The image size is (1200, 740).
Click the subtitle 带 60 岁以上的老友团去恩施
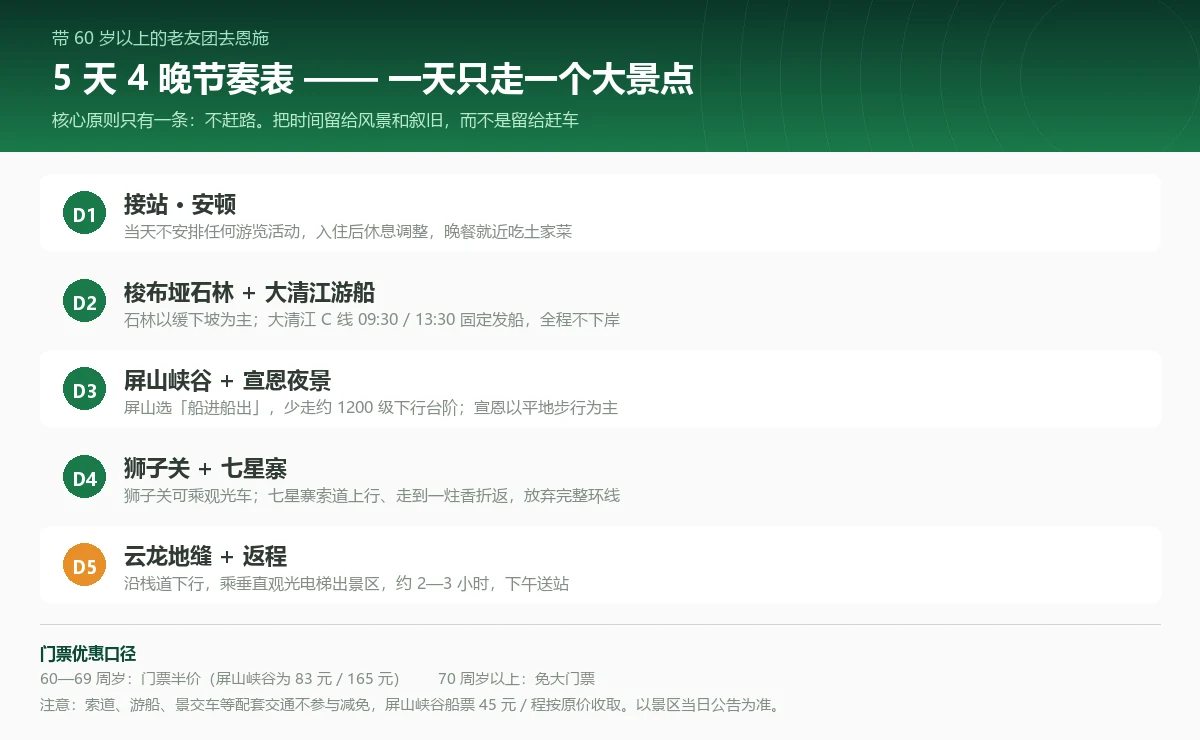point(161,38)
